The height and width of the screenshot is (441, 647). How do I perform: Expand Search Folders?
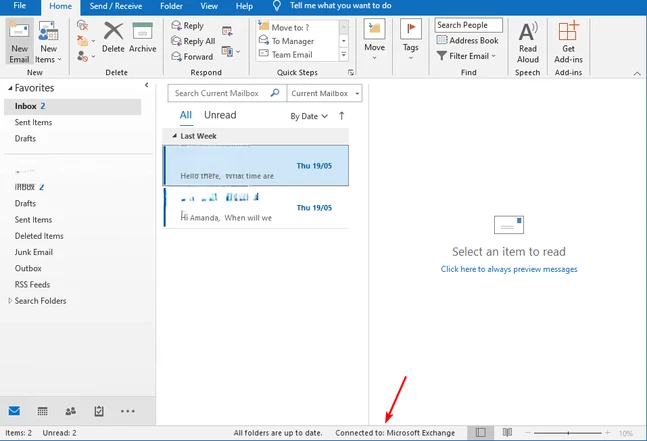click(x=10, y=301)
